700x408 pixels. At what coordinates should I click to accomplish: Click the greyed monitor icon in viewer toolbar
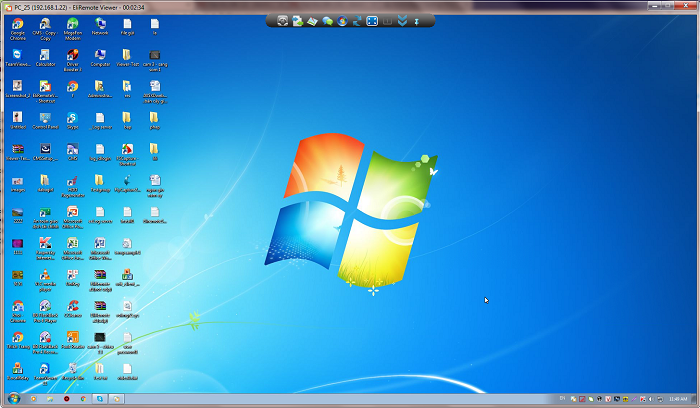[387, 21]
